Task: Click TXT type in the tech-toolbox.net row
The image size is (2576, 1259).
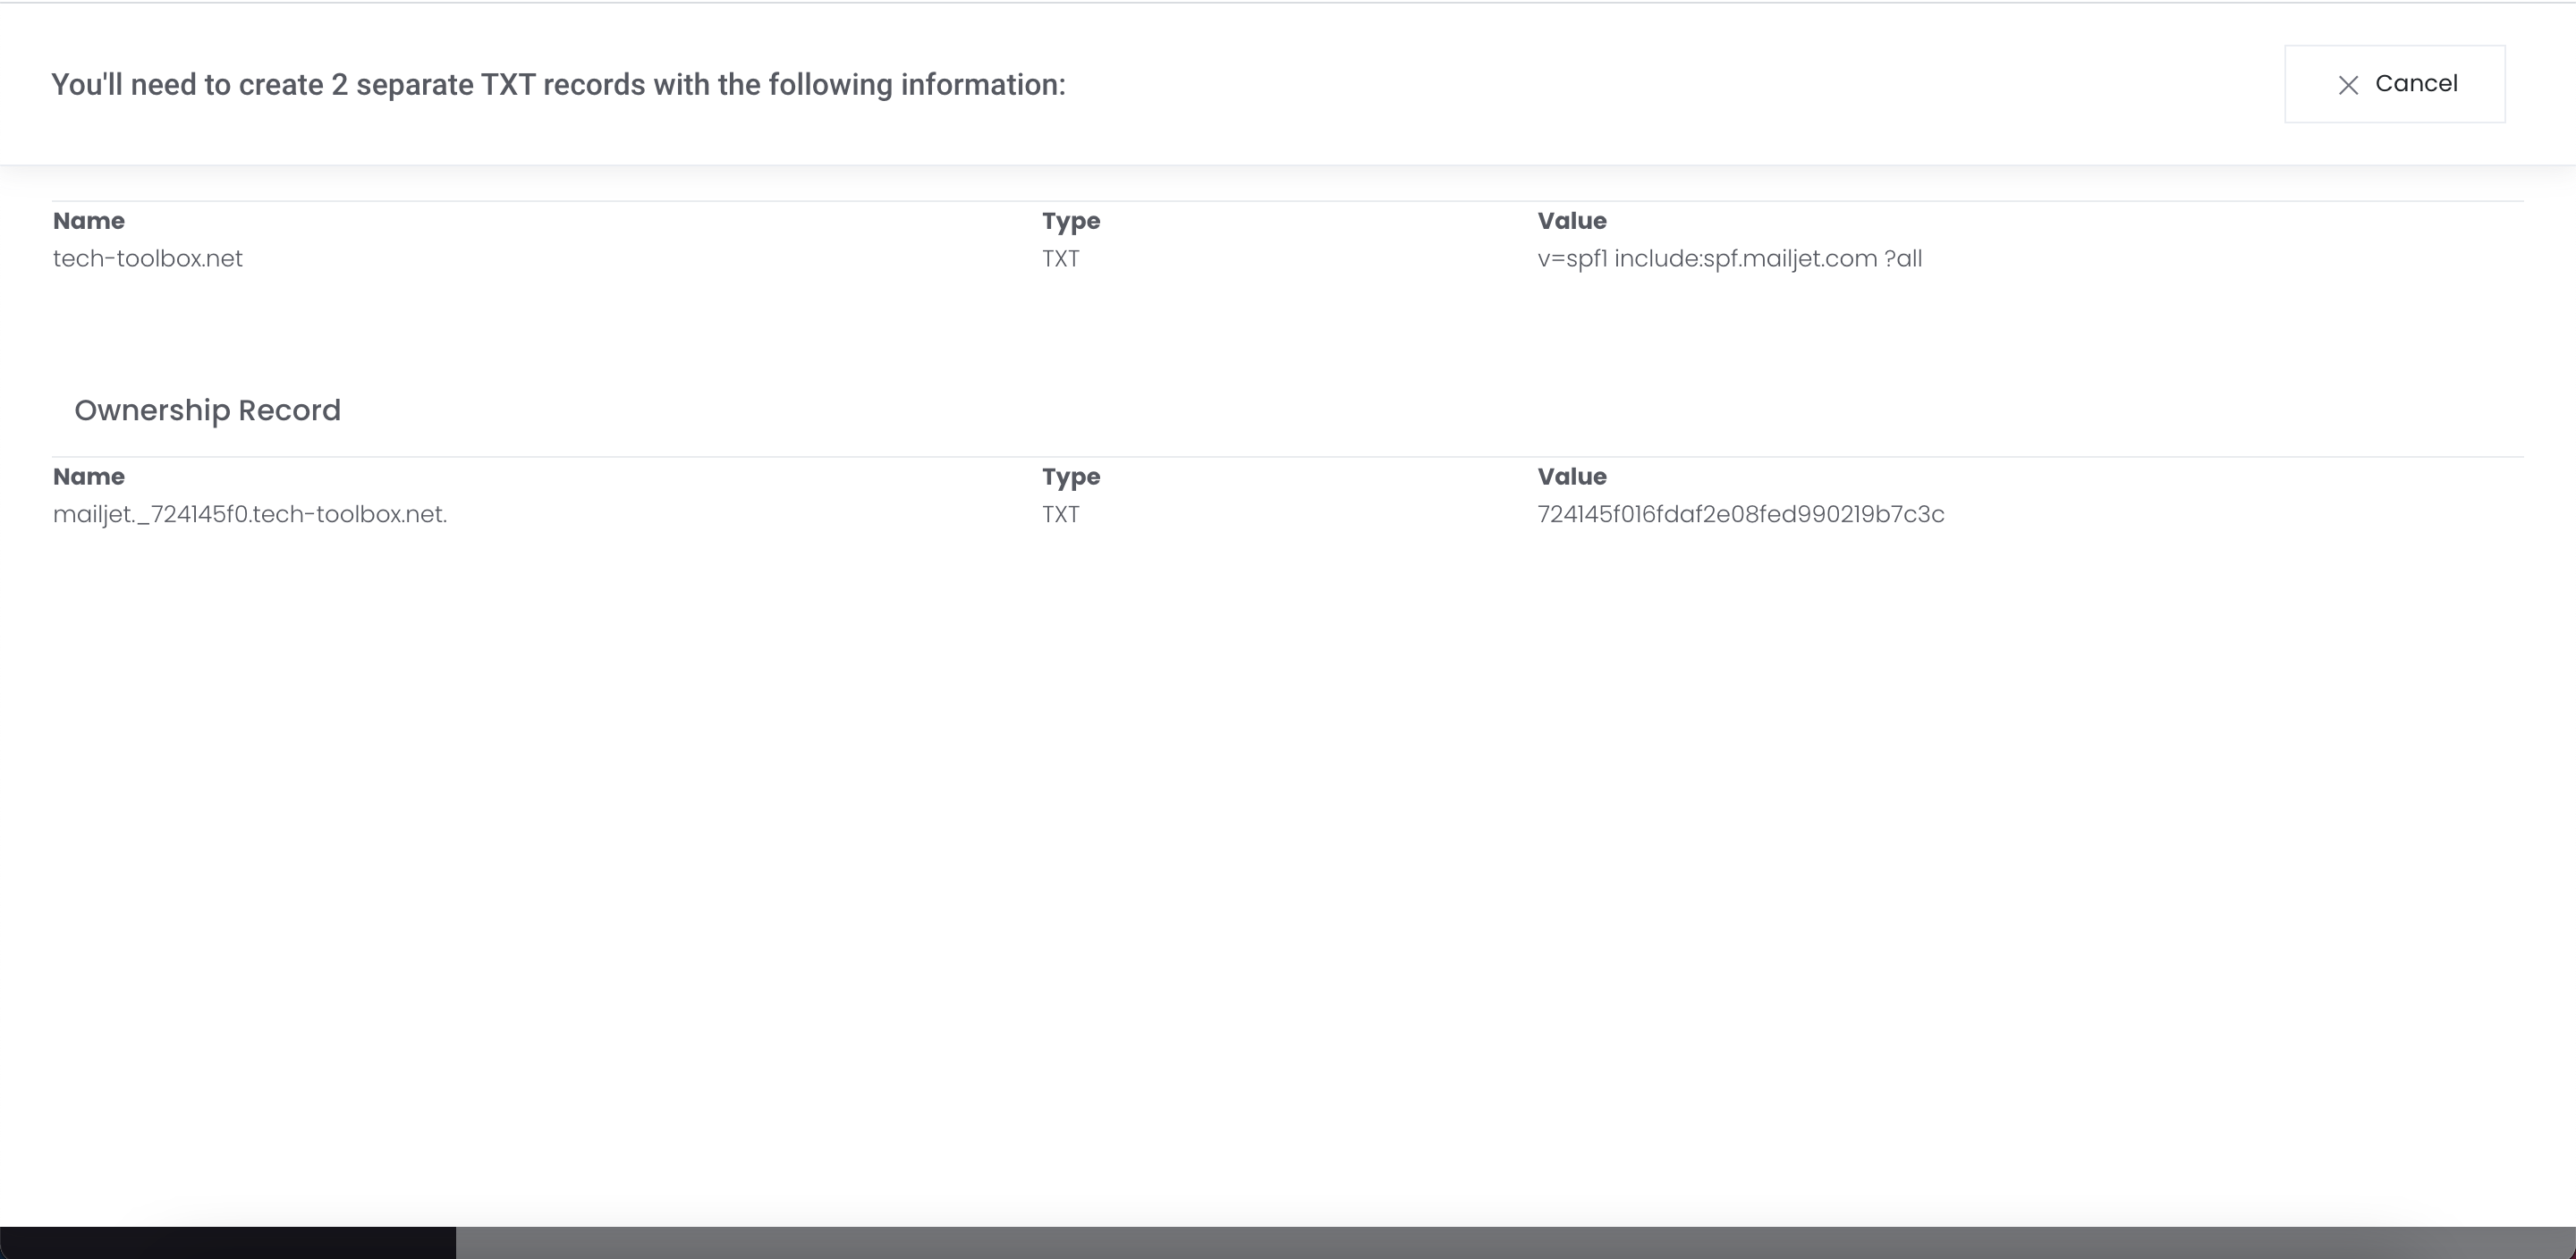Action: tap(1060, 259)
